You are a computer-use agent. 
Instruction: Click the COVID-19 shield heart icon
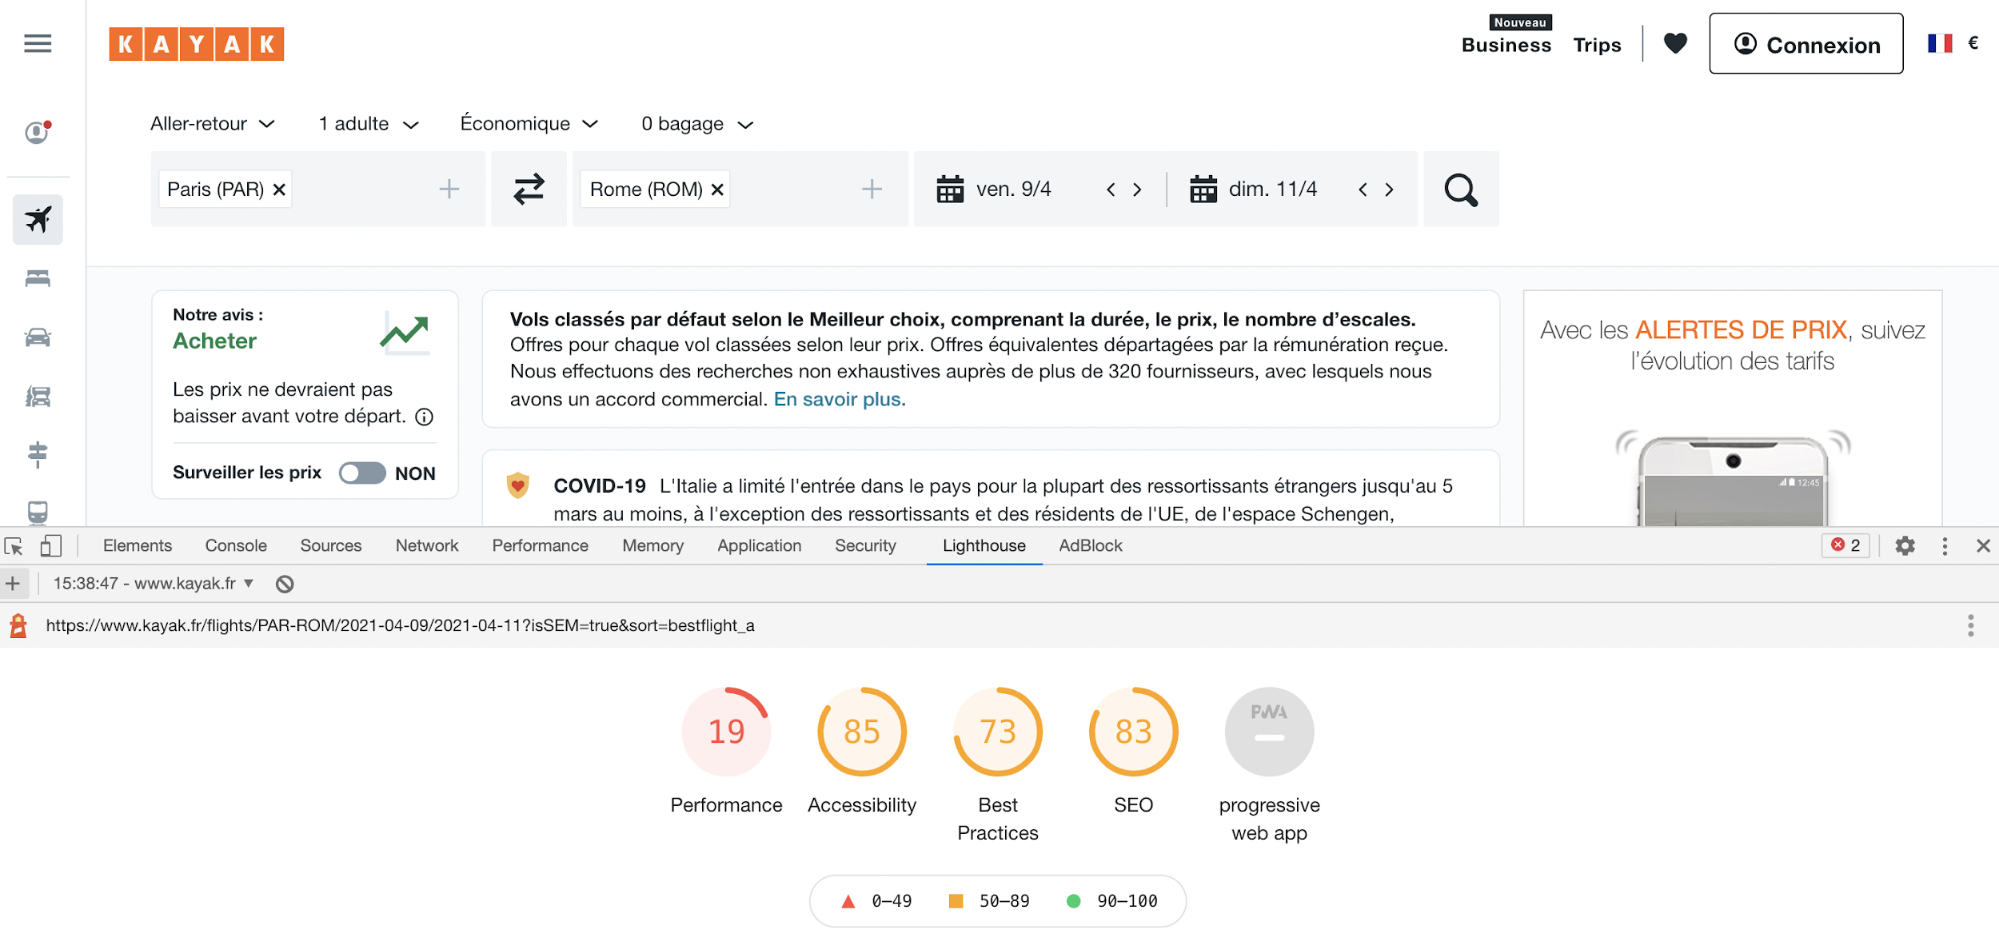518,486
